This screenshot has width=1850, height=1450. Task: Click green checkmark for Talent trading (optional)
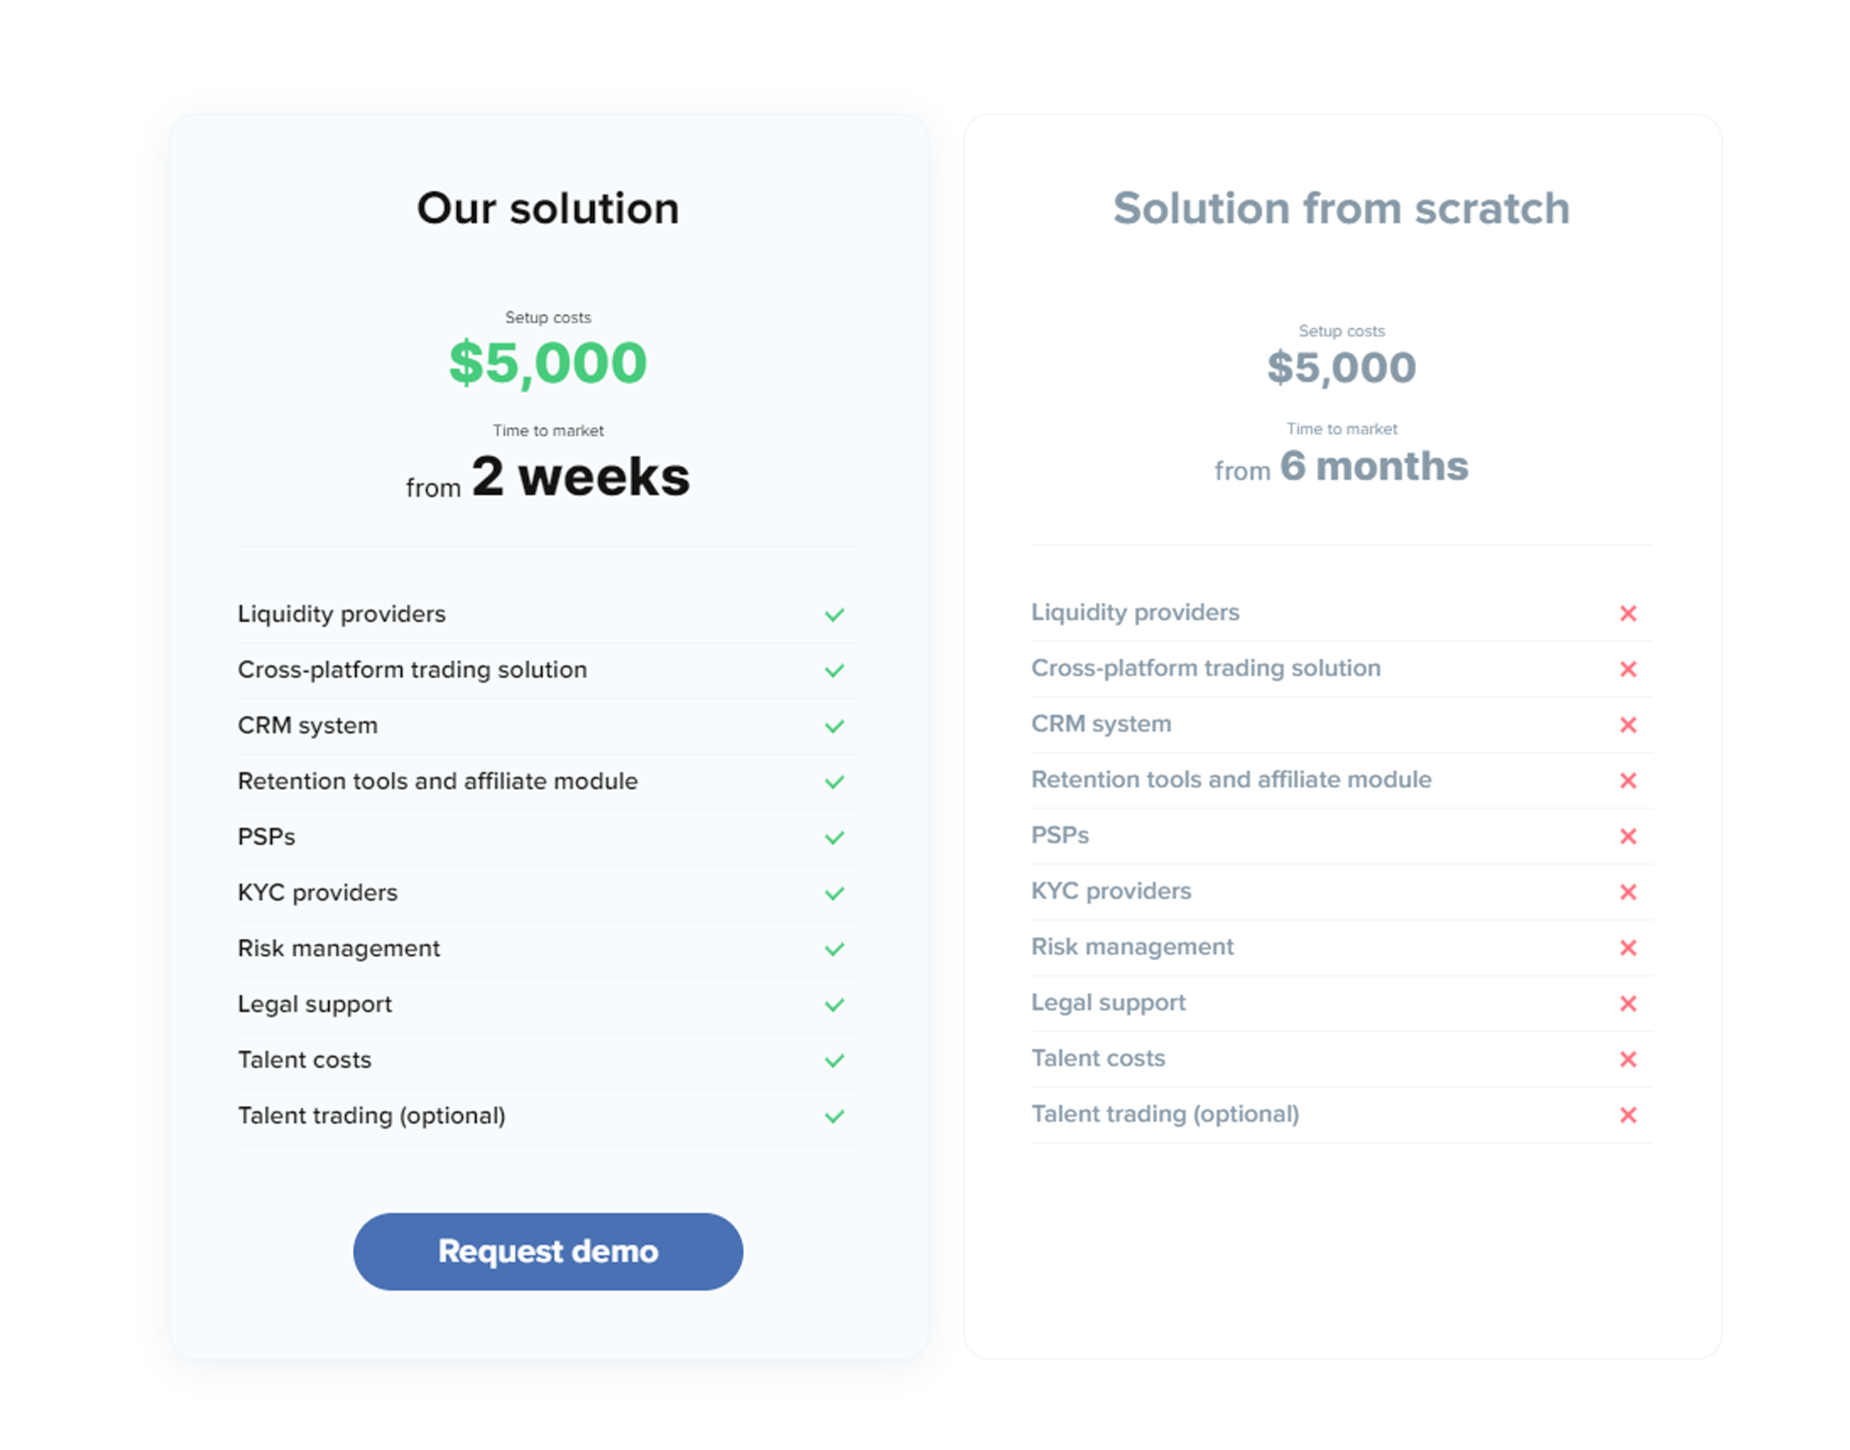click(834, 1116)
